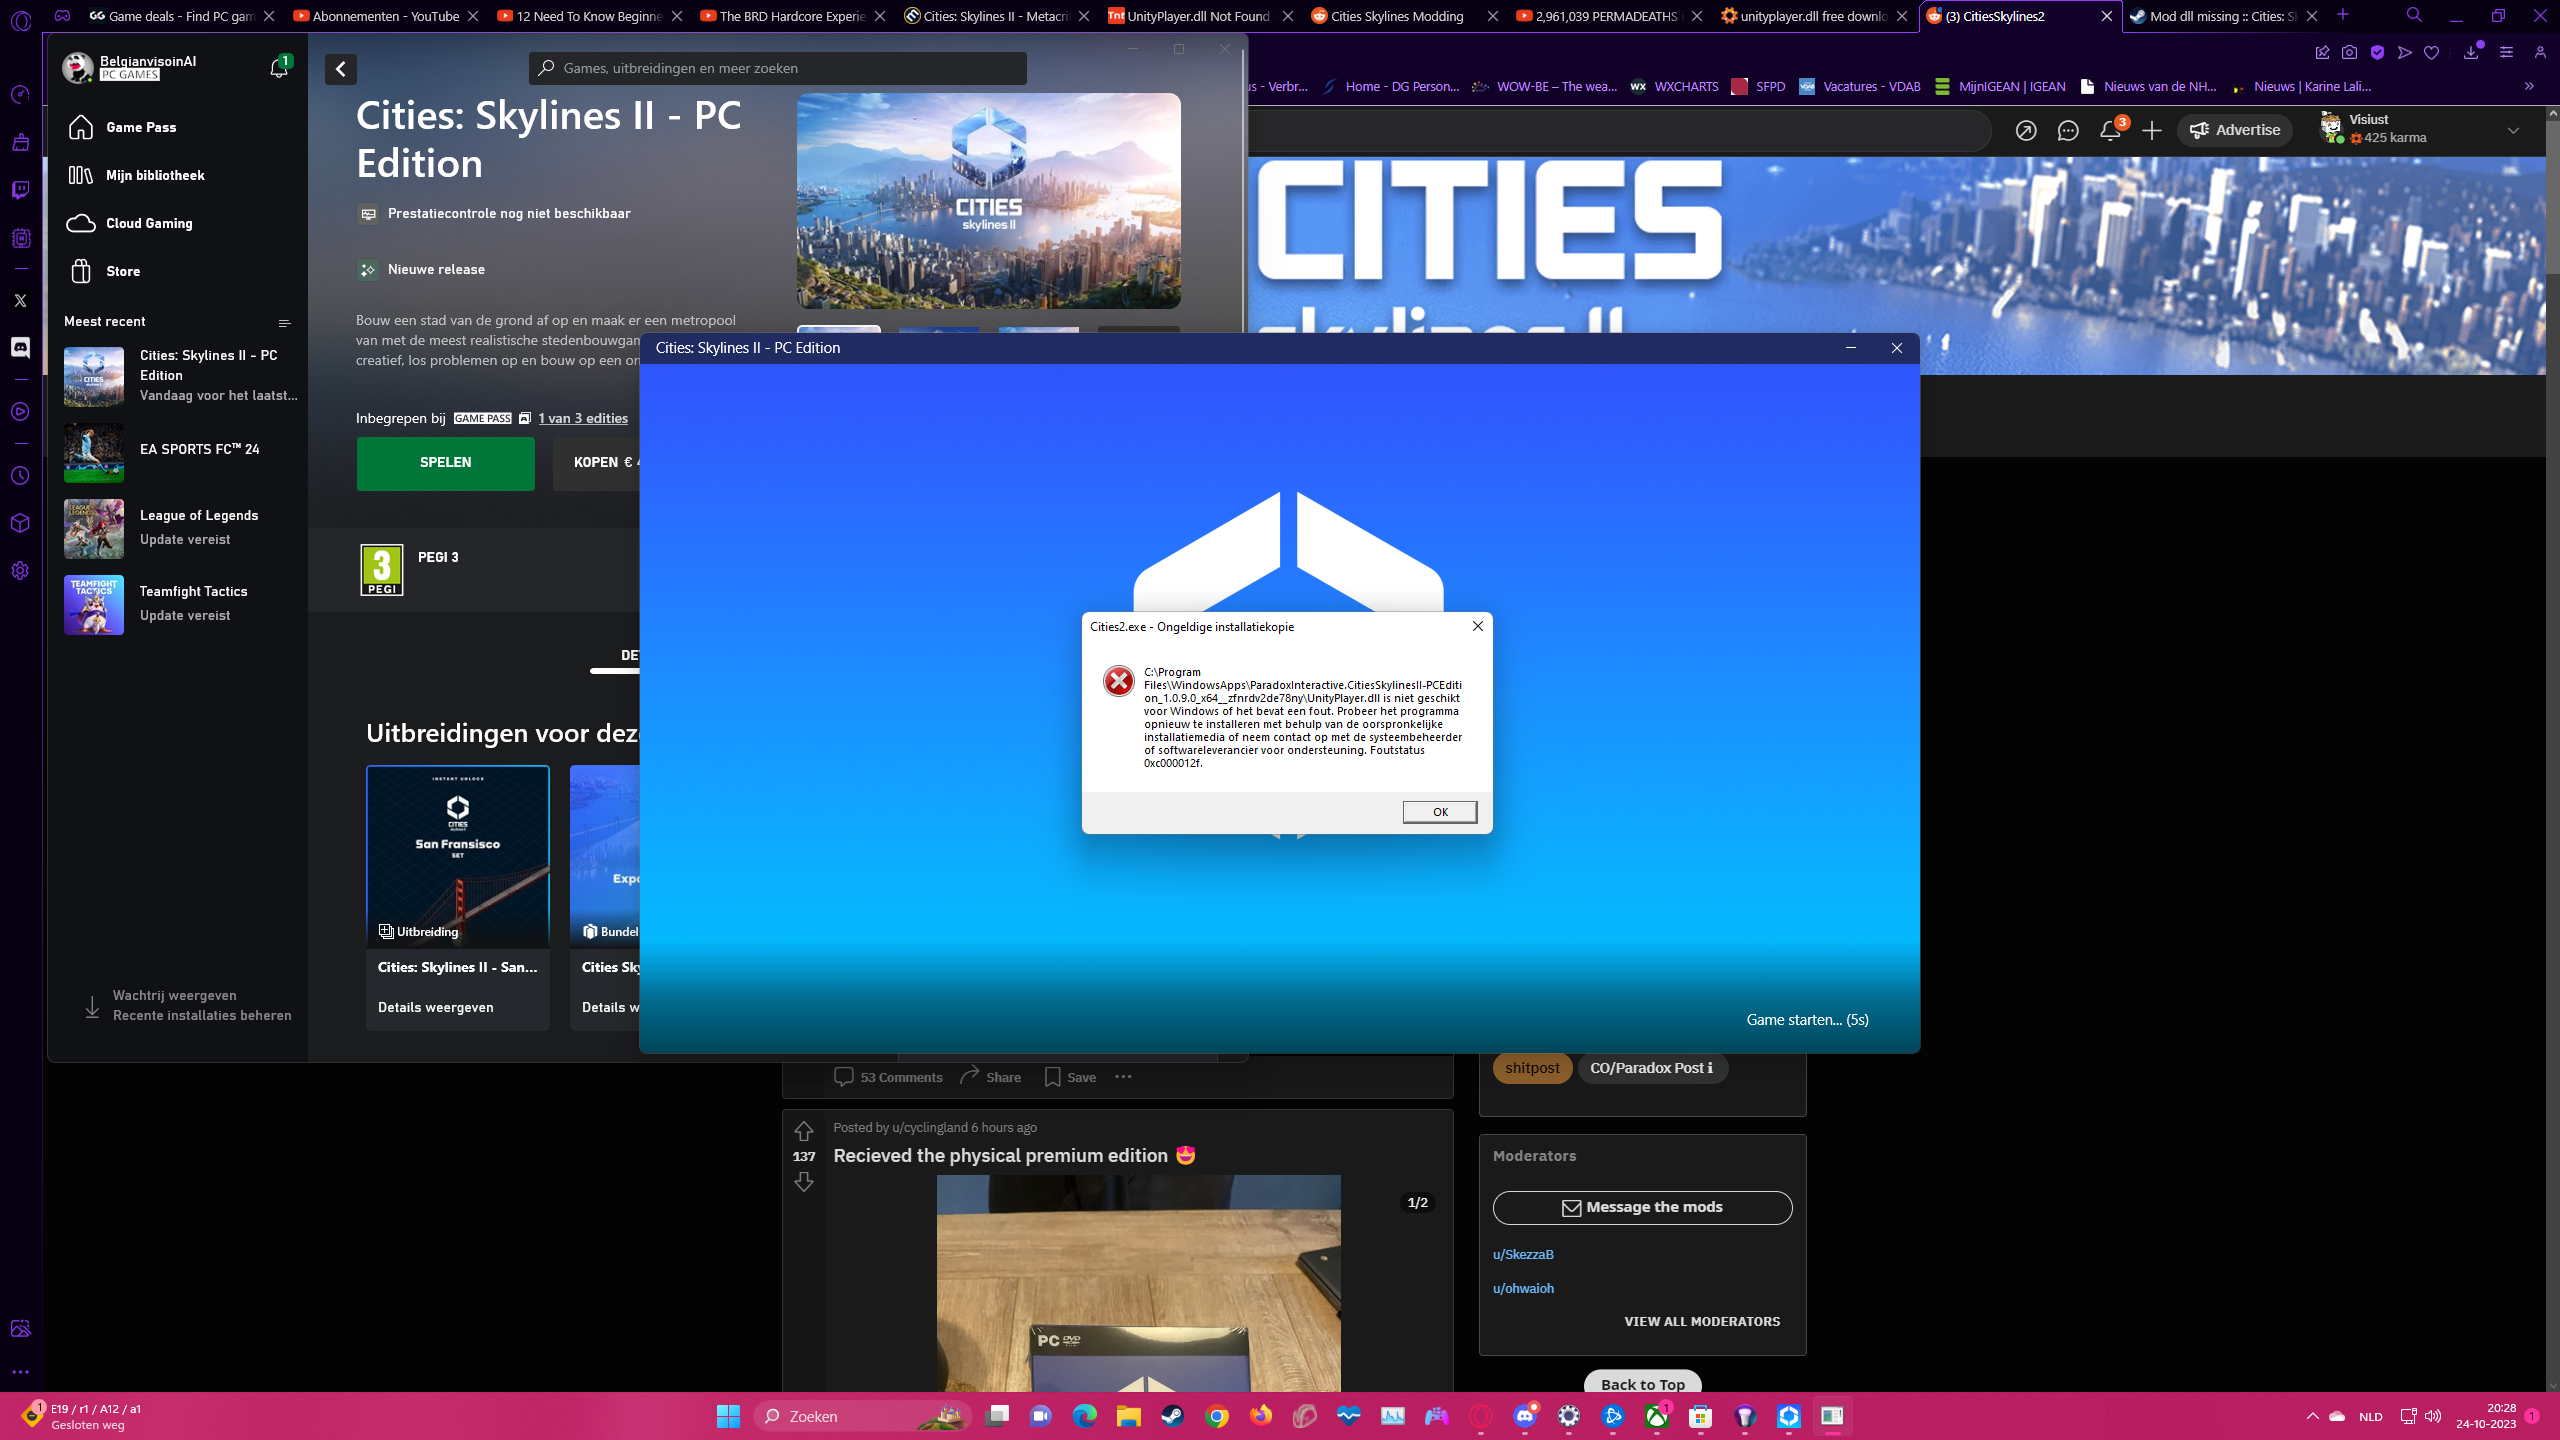Click the Xbox notifications bell icon
The width and height of the screenshot is (2560, 1440).
[279, 68]
